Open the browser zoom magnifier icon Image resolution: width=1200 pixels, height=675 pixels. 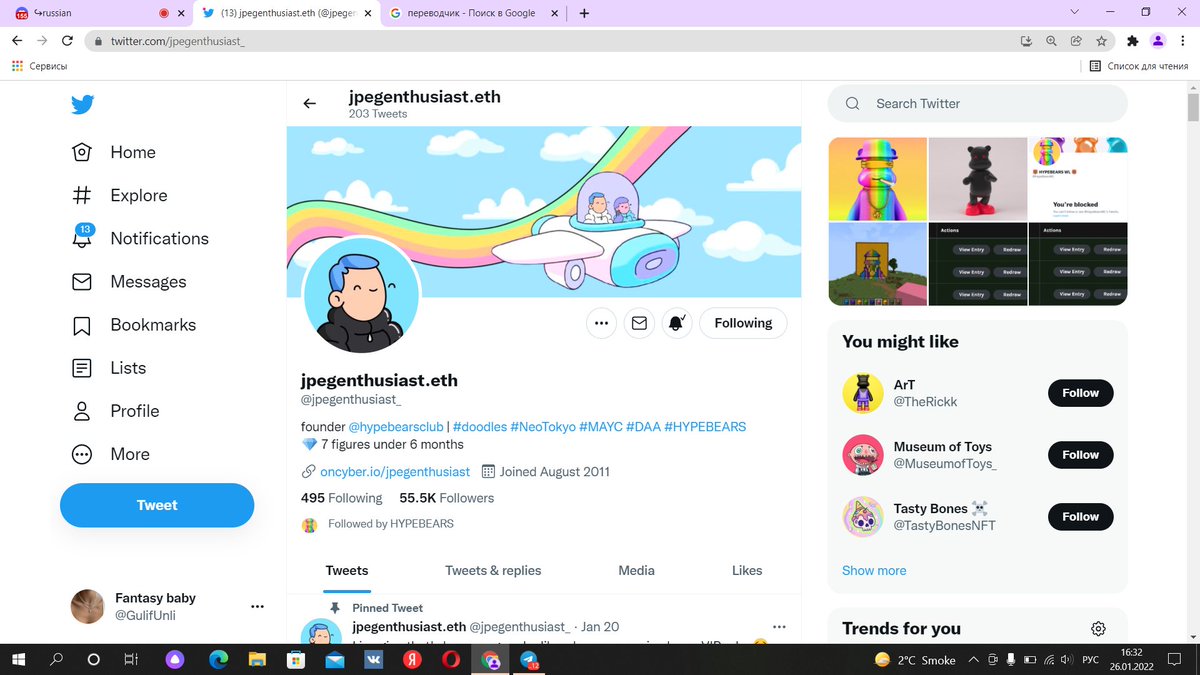pyautogui.click(x=1051, y=41)
